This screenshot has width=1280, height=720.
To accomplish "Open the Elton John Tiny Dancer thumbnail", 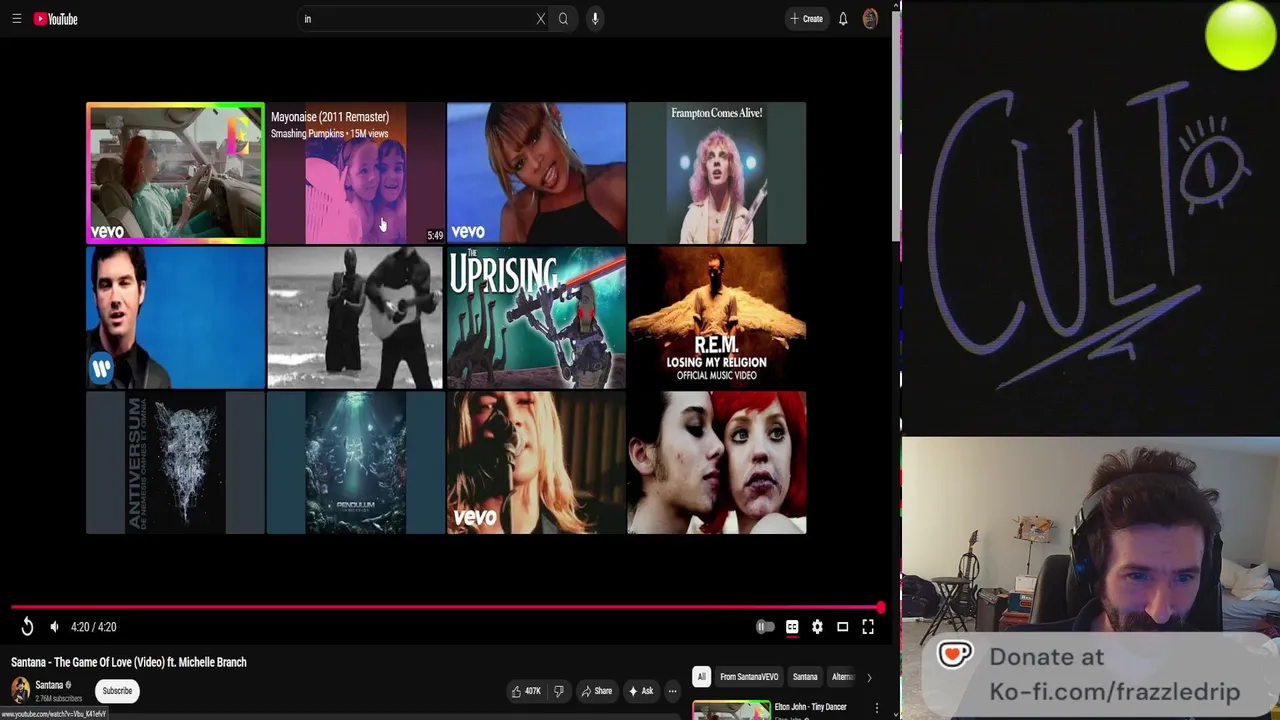I will coord(731,710).
